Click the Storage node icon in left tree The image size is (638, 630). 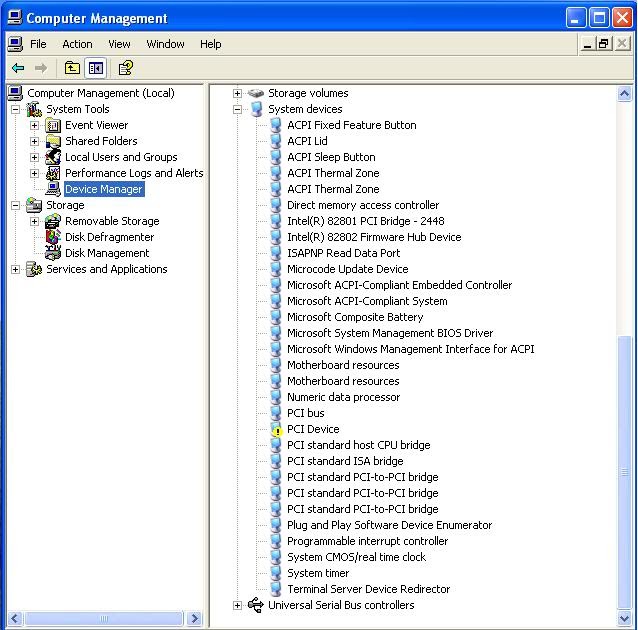tap(34, 206)
